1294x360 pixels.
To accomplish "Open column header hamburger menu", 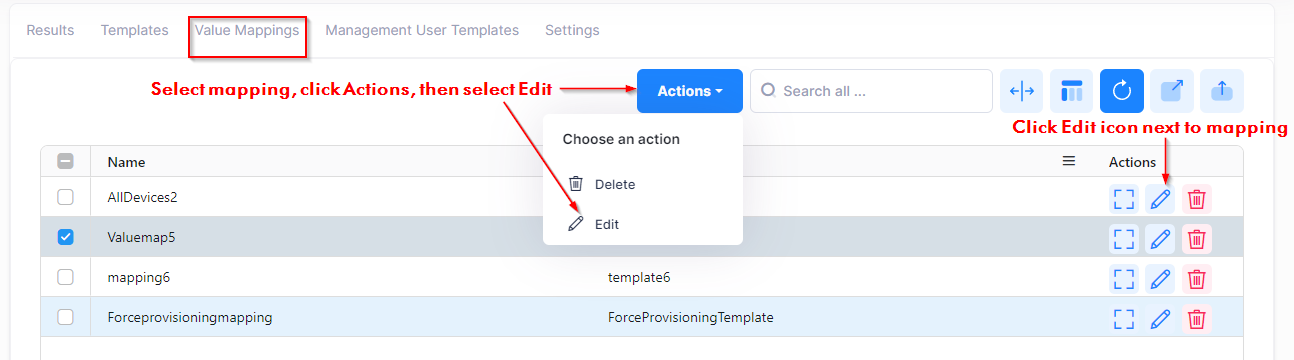I will click(1069, 161).
